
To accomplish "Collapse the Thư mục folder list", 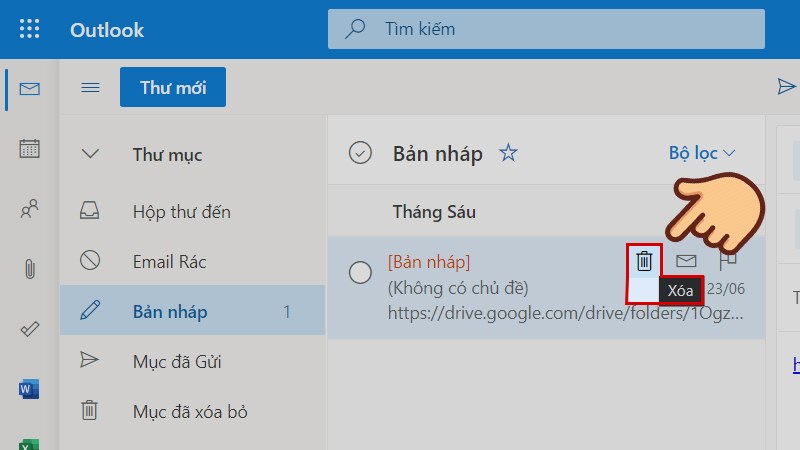I will click(x=90, y=154).
